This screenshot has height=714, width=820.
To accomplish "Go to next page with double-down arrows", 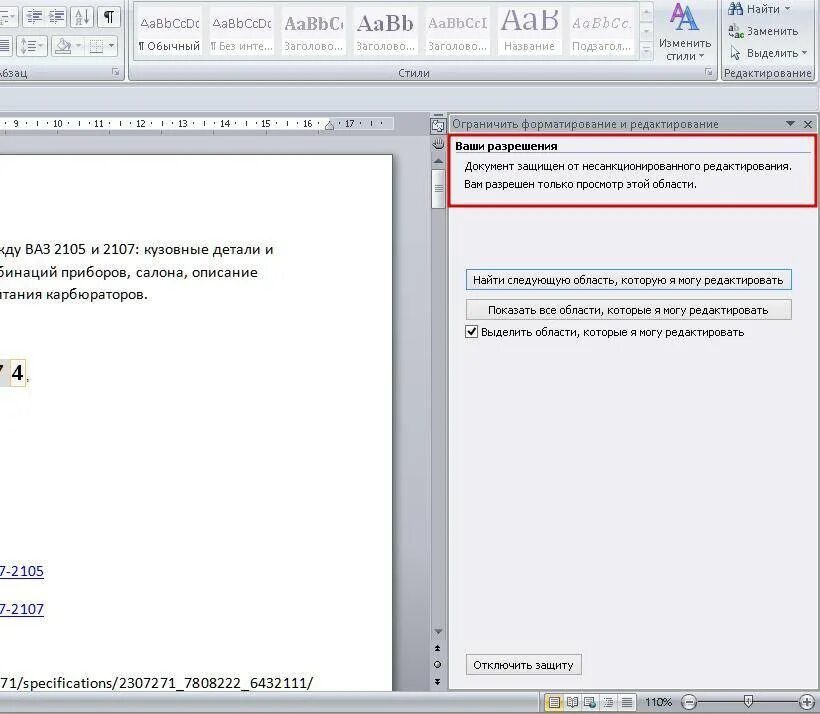I will click(438, 682).
